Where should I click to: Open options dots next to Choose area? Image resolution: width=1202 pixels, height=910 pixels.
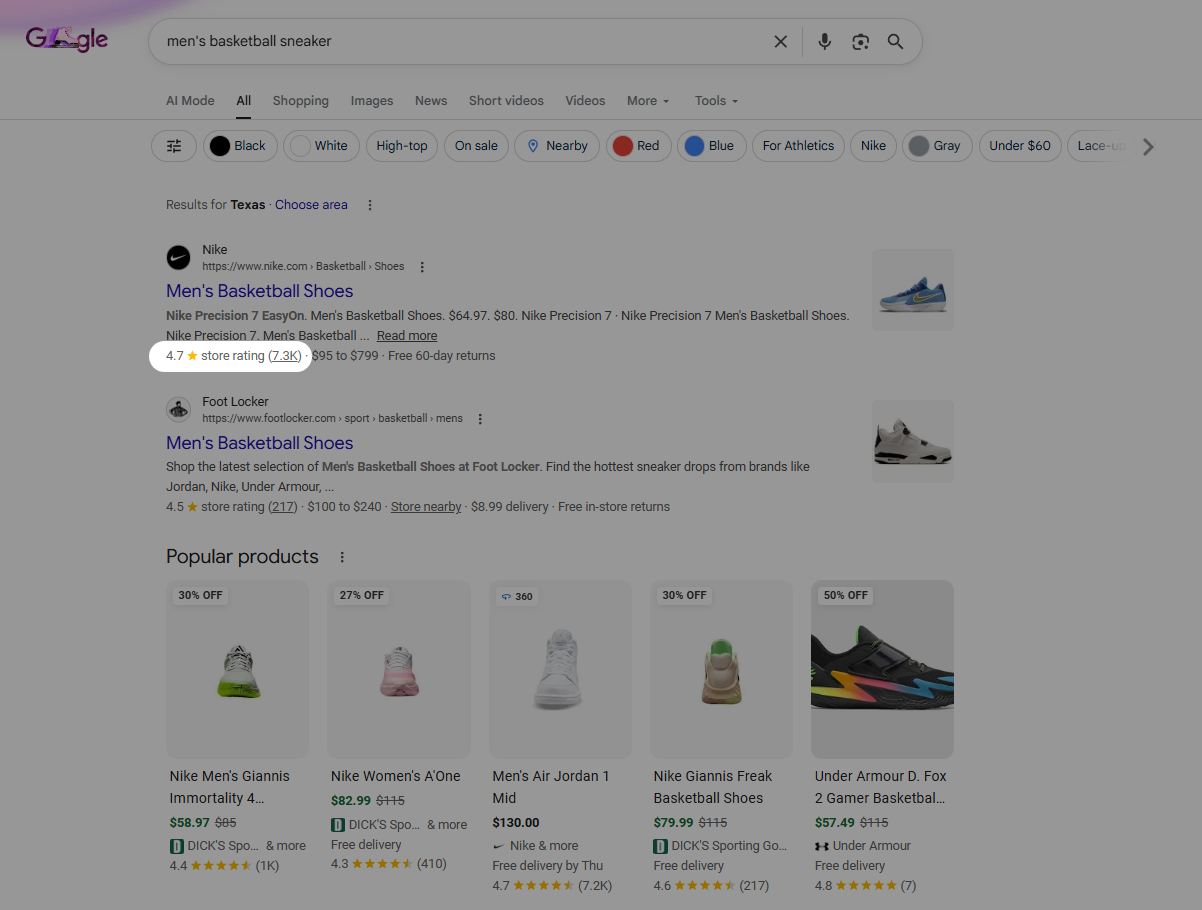click(x=370, y=205)
